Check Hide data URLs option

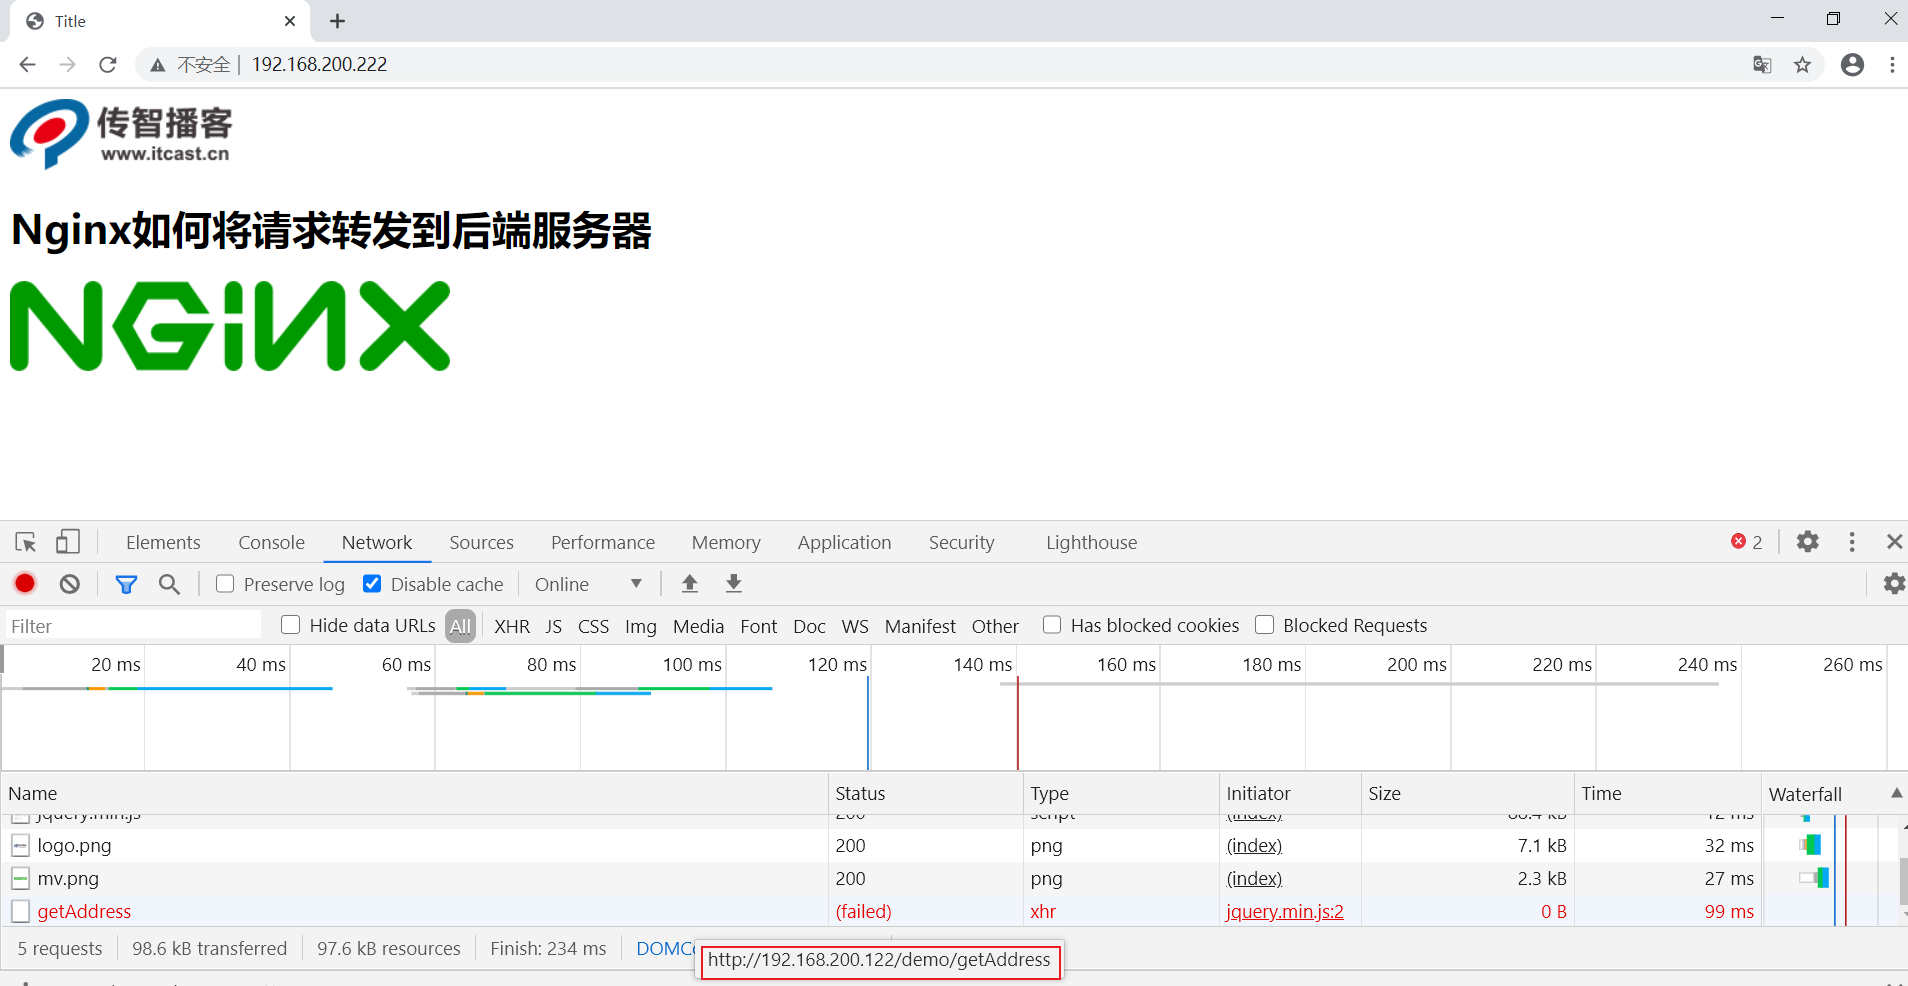291,625
